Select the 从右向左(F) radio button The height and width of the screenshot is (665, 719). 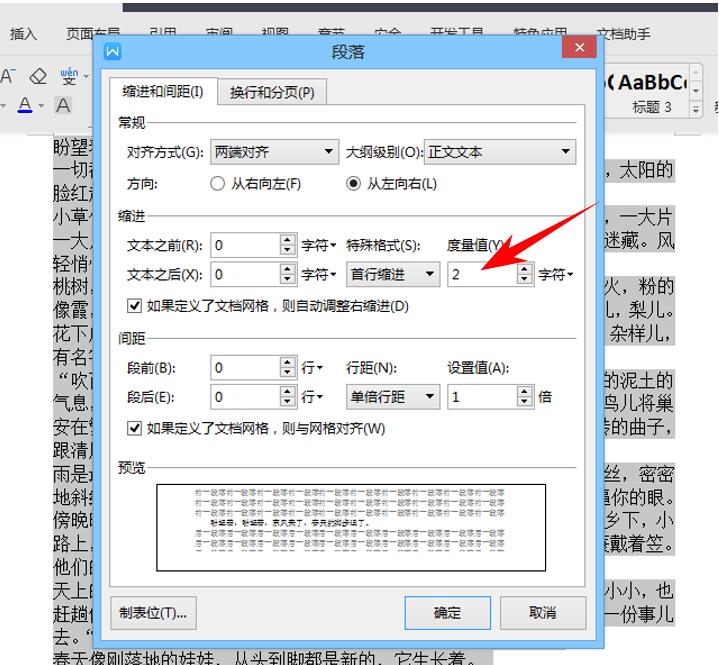(217, 184)
